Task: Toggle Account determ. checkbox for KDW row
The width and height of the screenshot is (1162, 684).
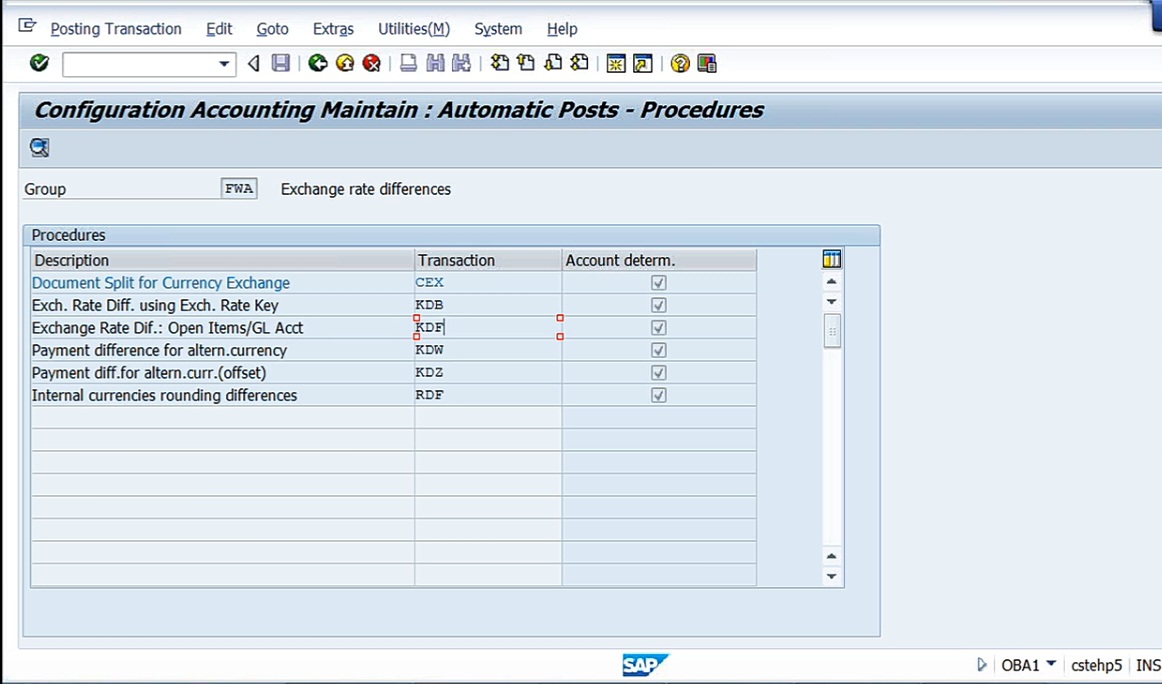Action: (658, 350)
